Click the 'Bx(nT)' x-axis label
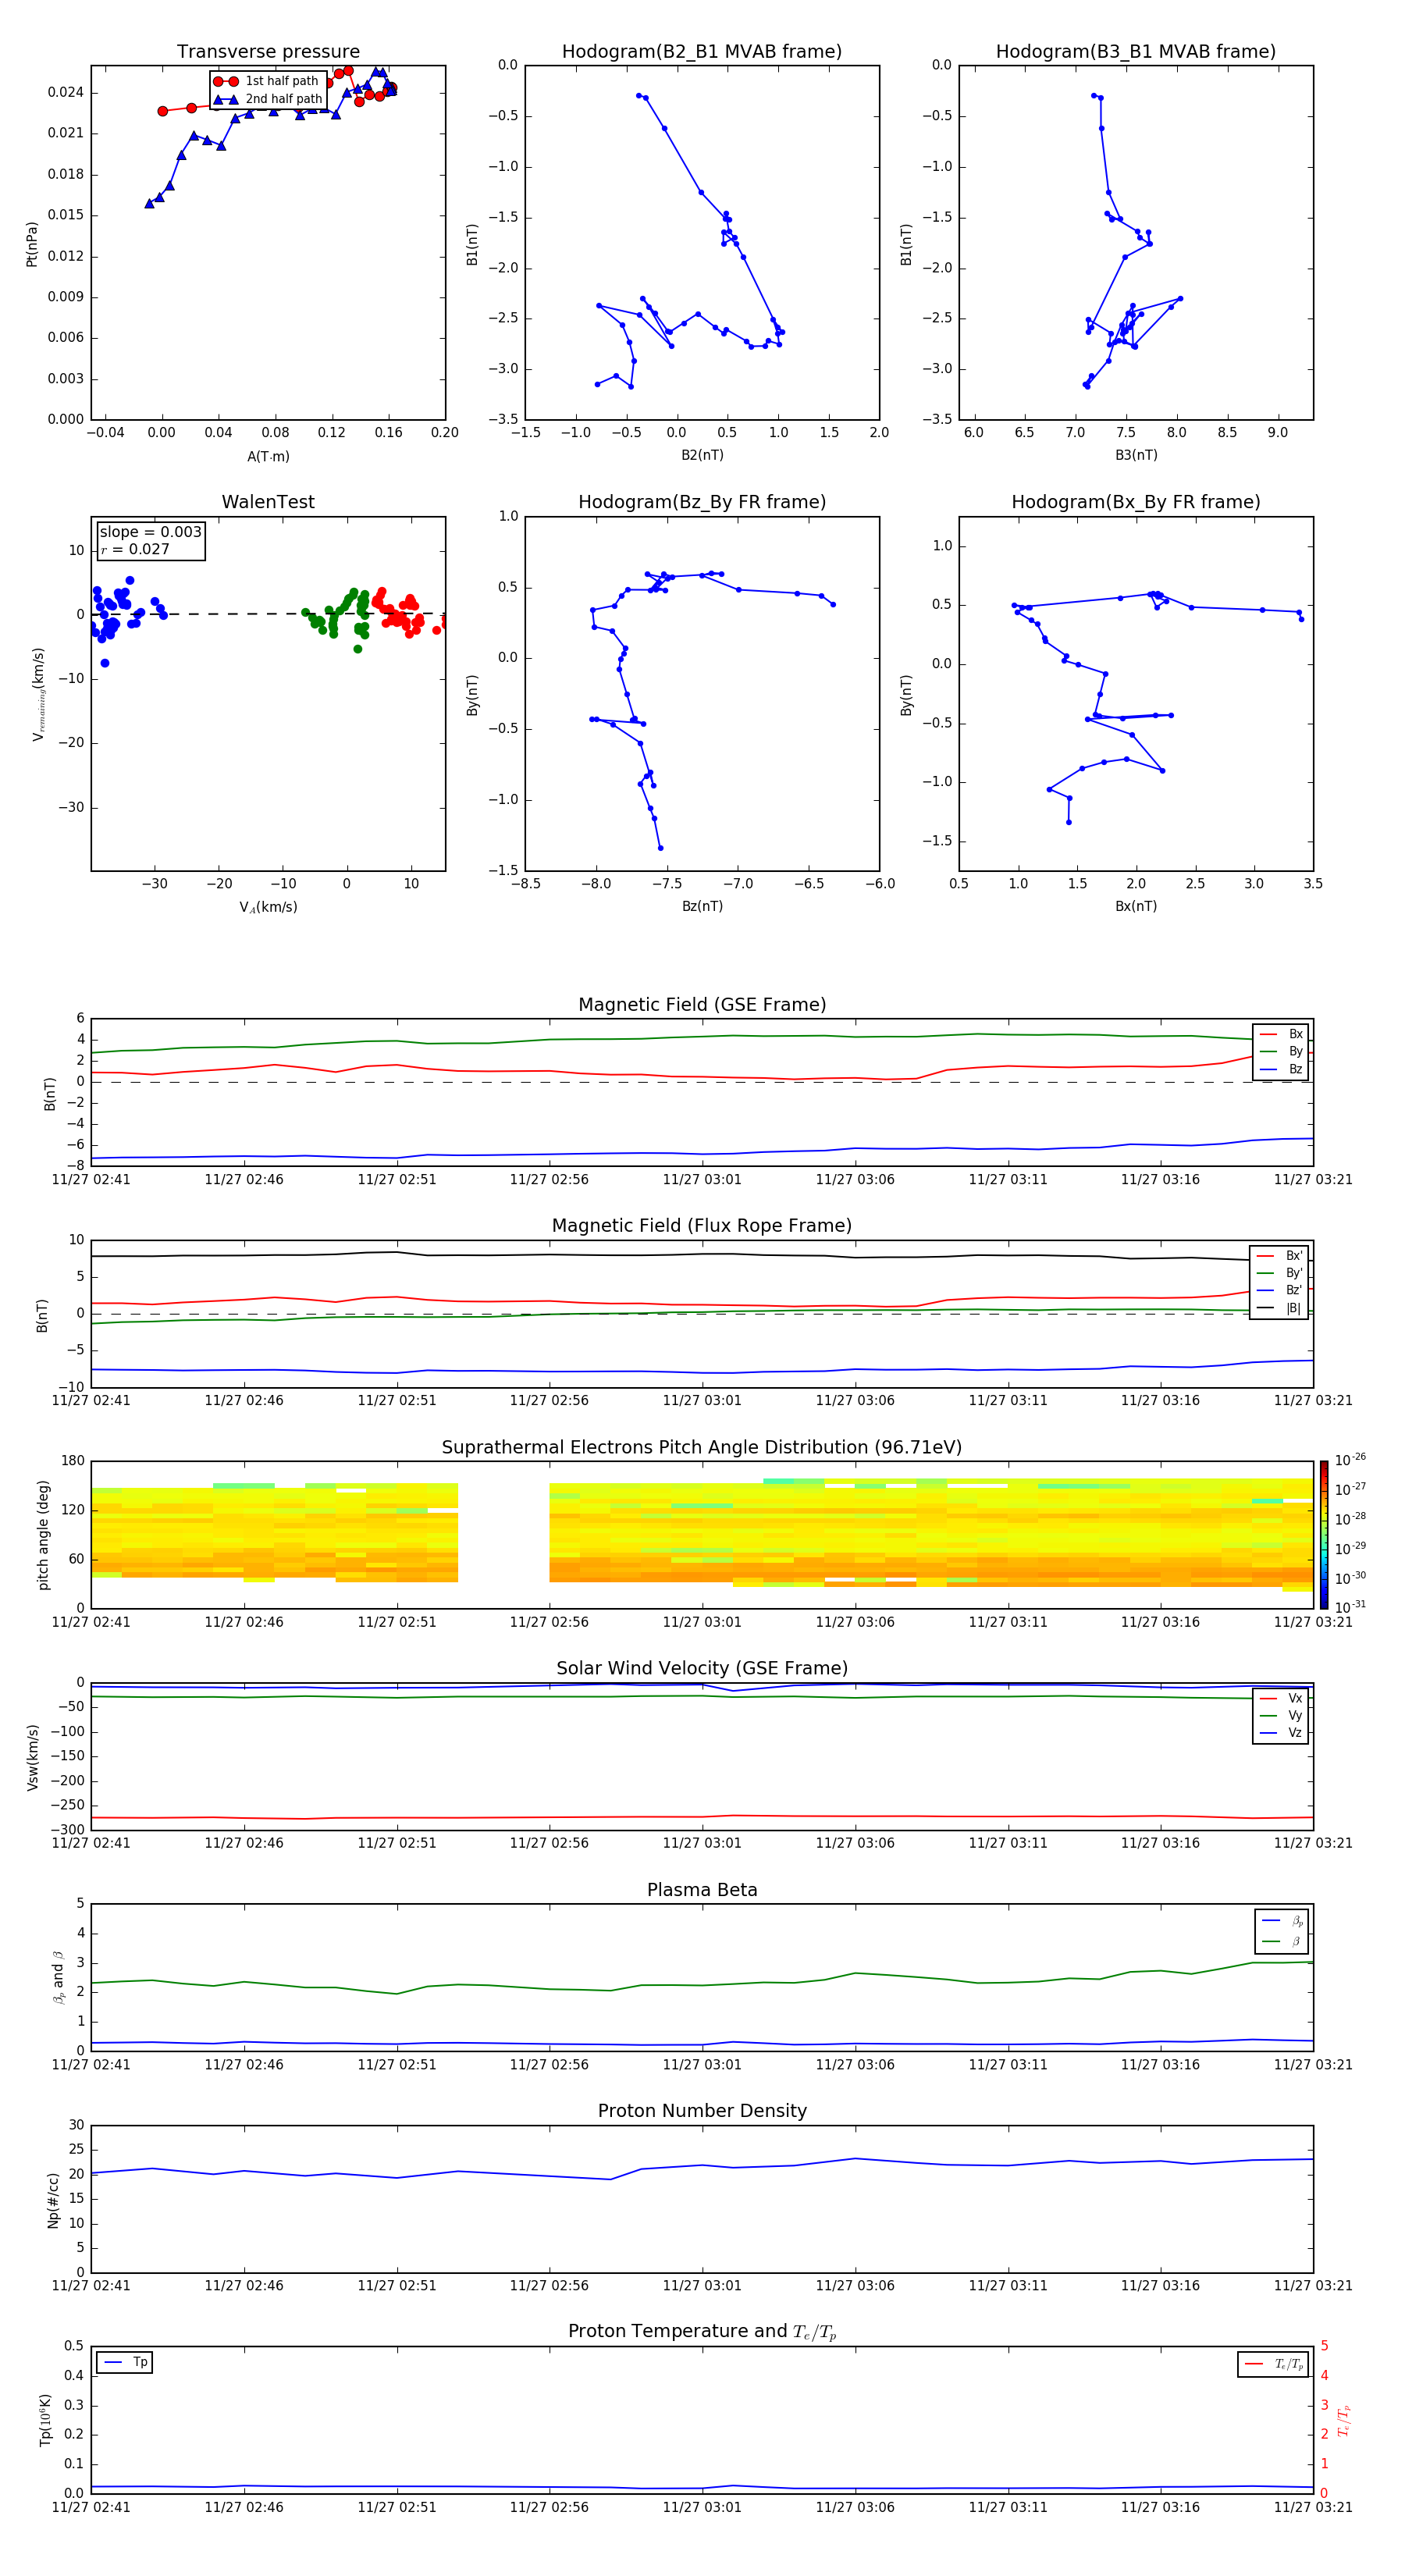The width and height of the screenshot is (1405, 2576). point(1136,906)
